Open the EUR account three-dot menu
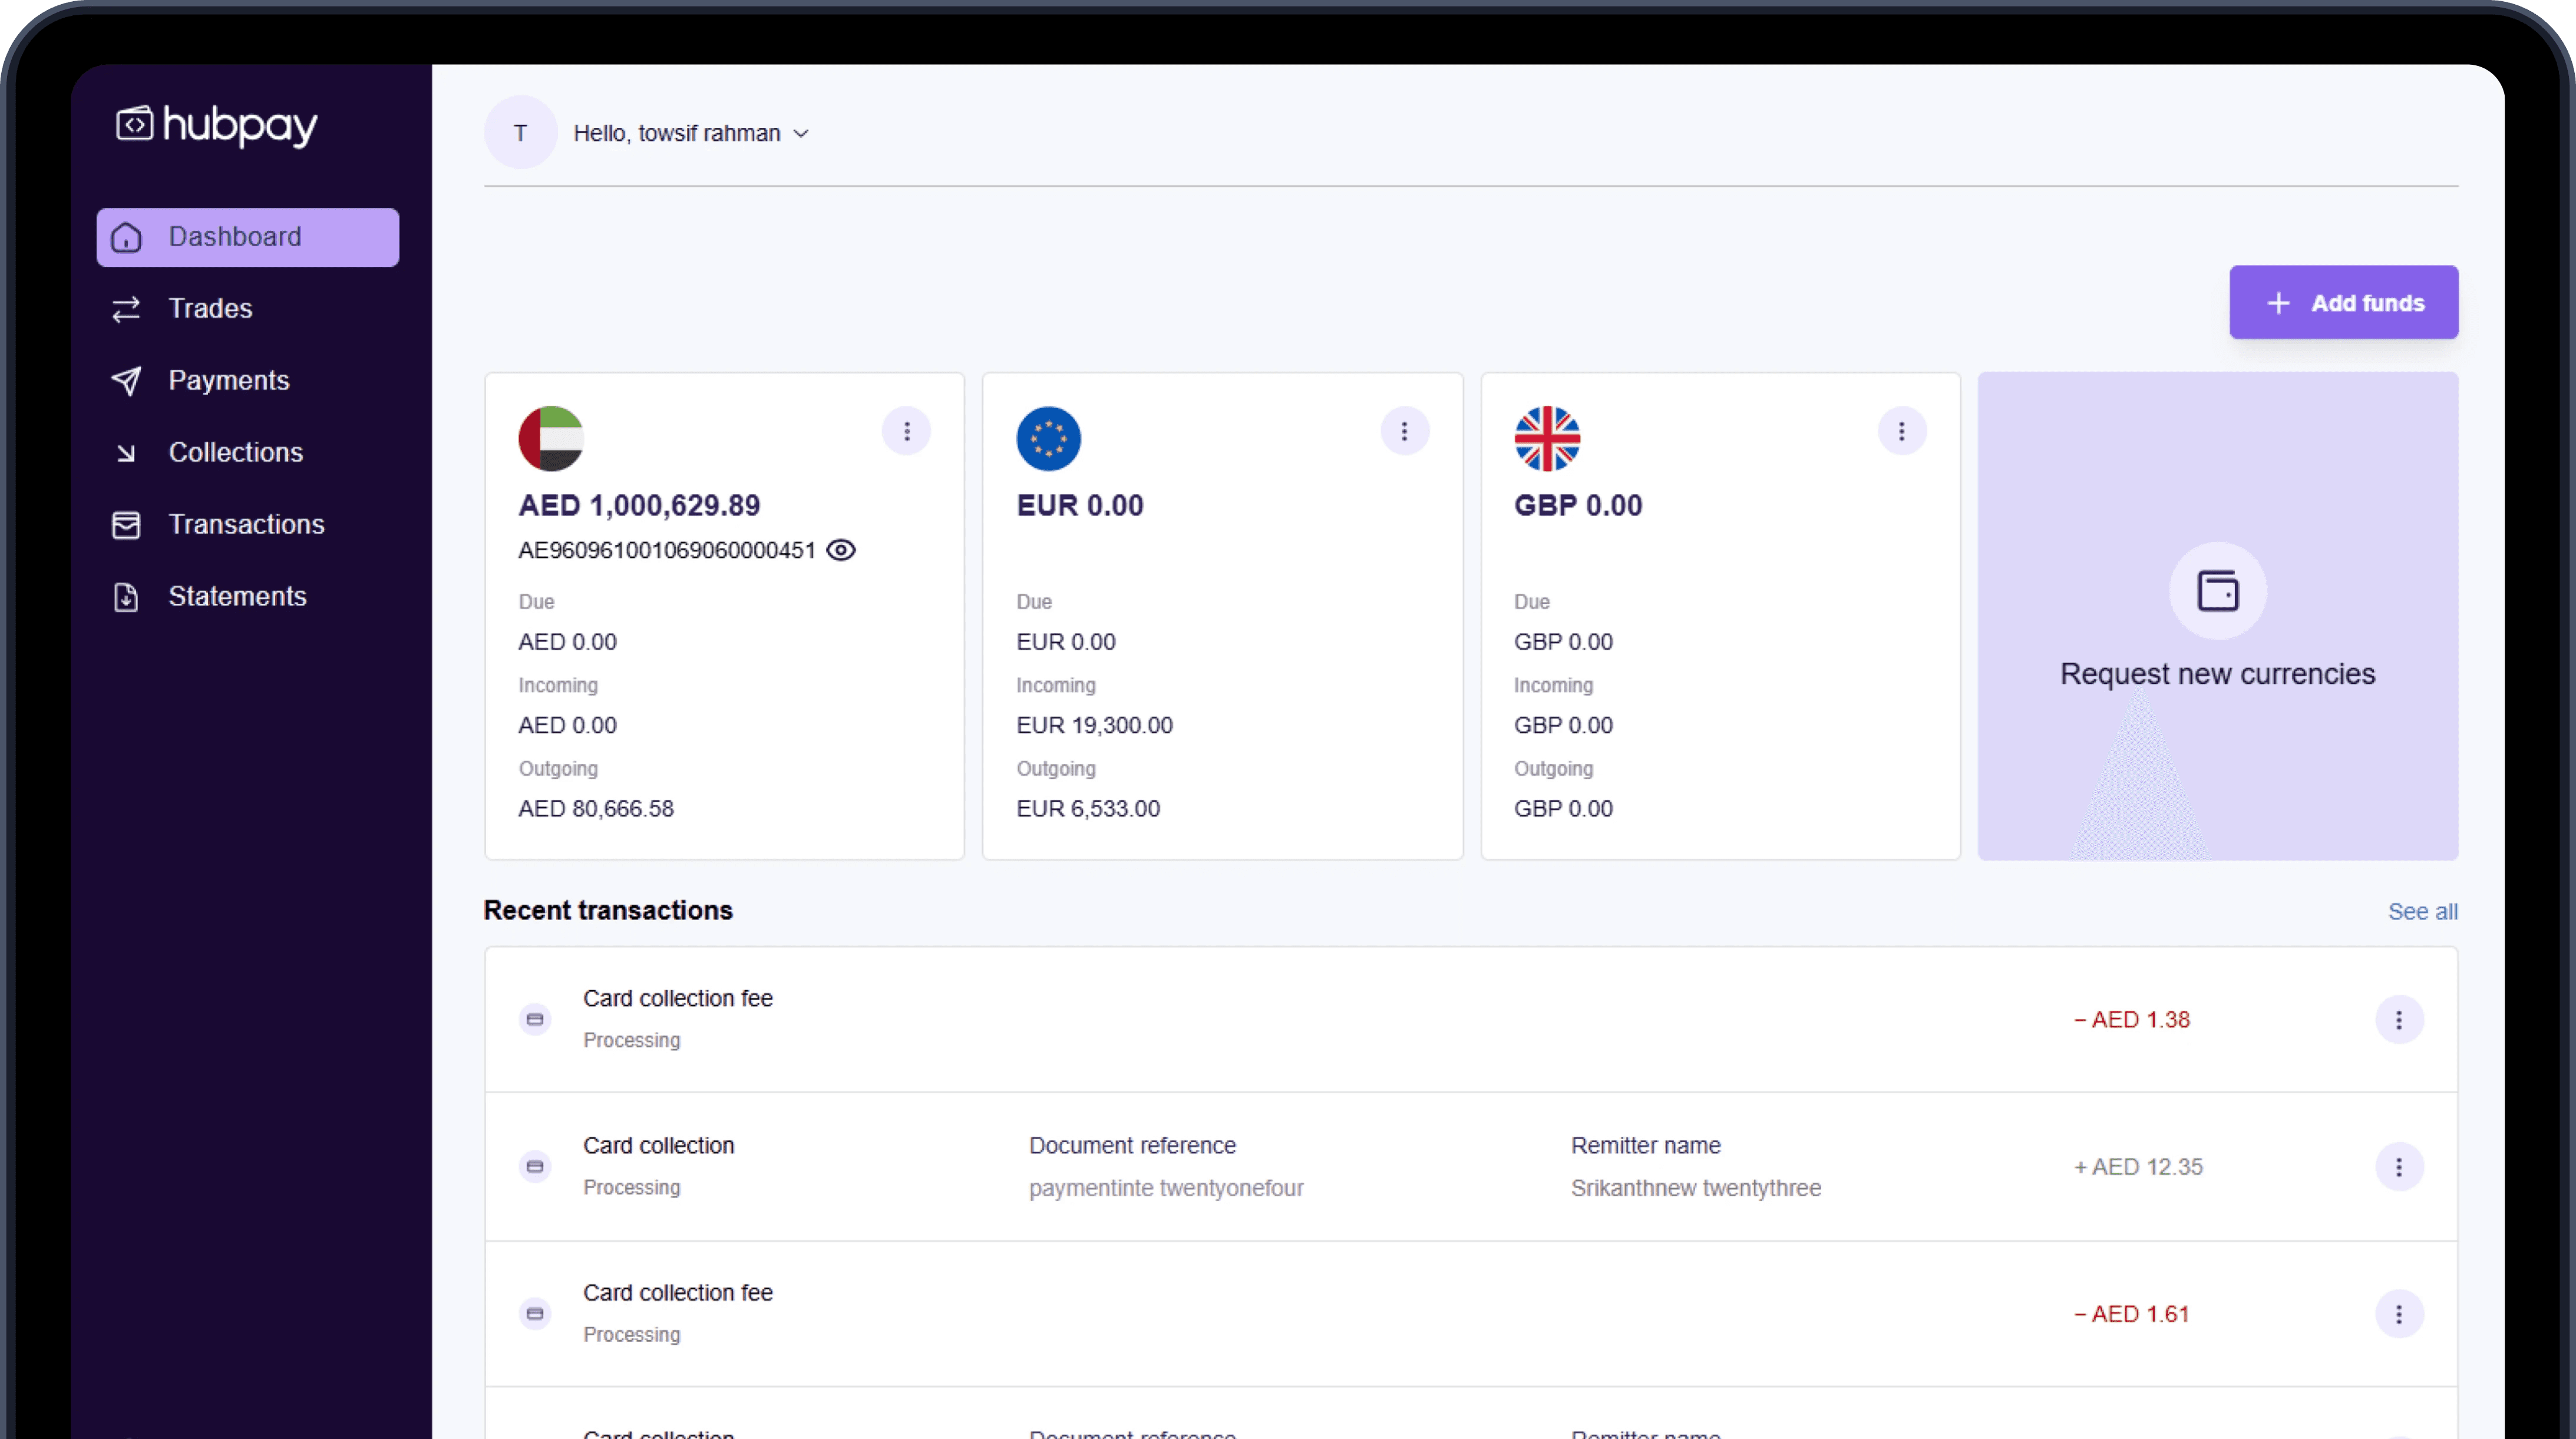Screen dimensions: 2576x1439 pos(1404,431)
